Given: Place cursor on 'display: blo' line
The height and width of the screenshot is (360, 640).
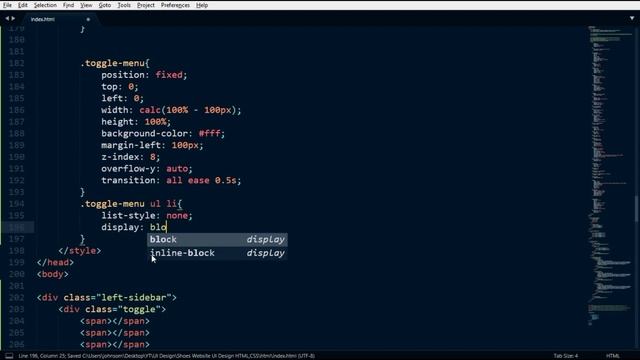Looking at the screenshot, I should (134, 227).
